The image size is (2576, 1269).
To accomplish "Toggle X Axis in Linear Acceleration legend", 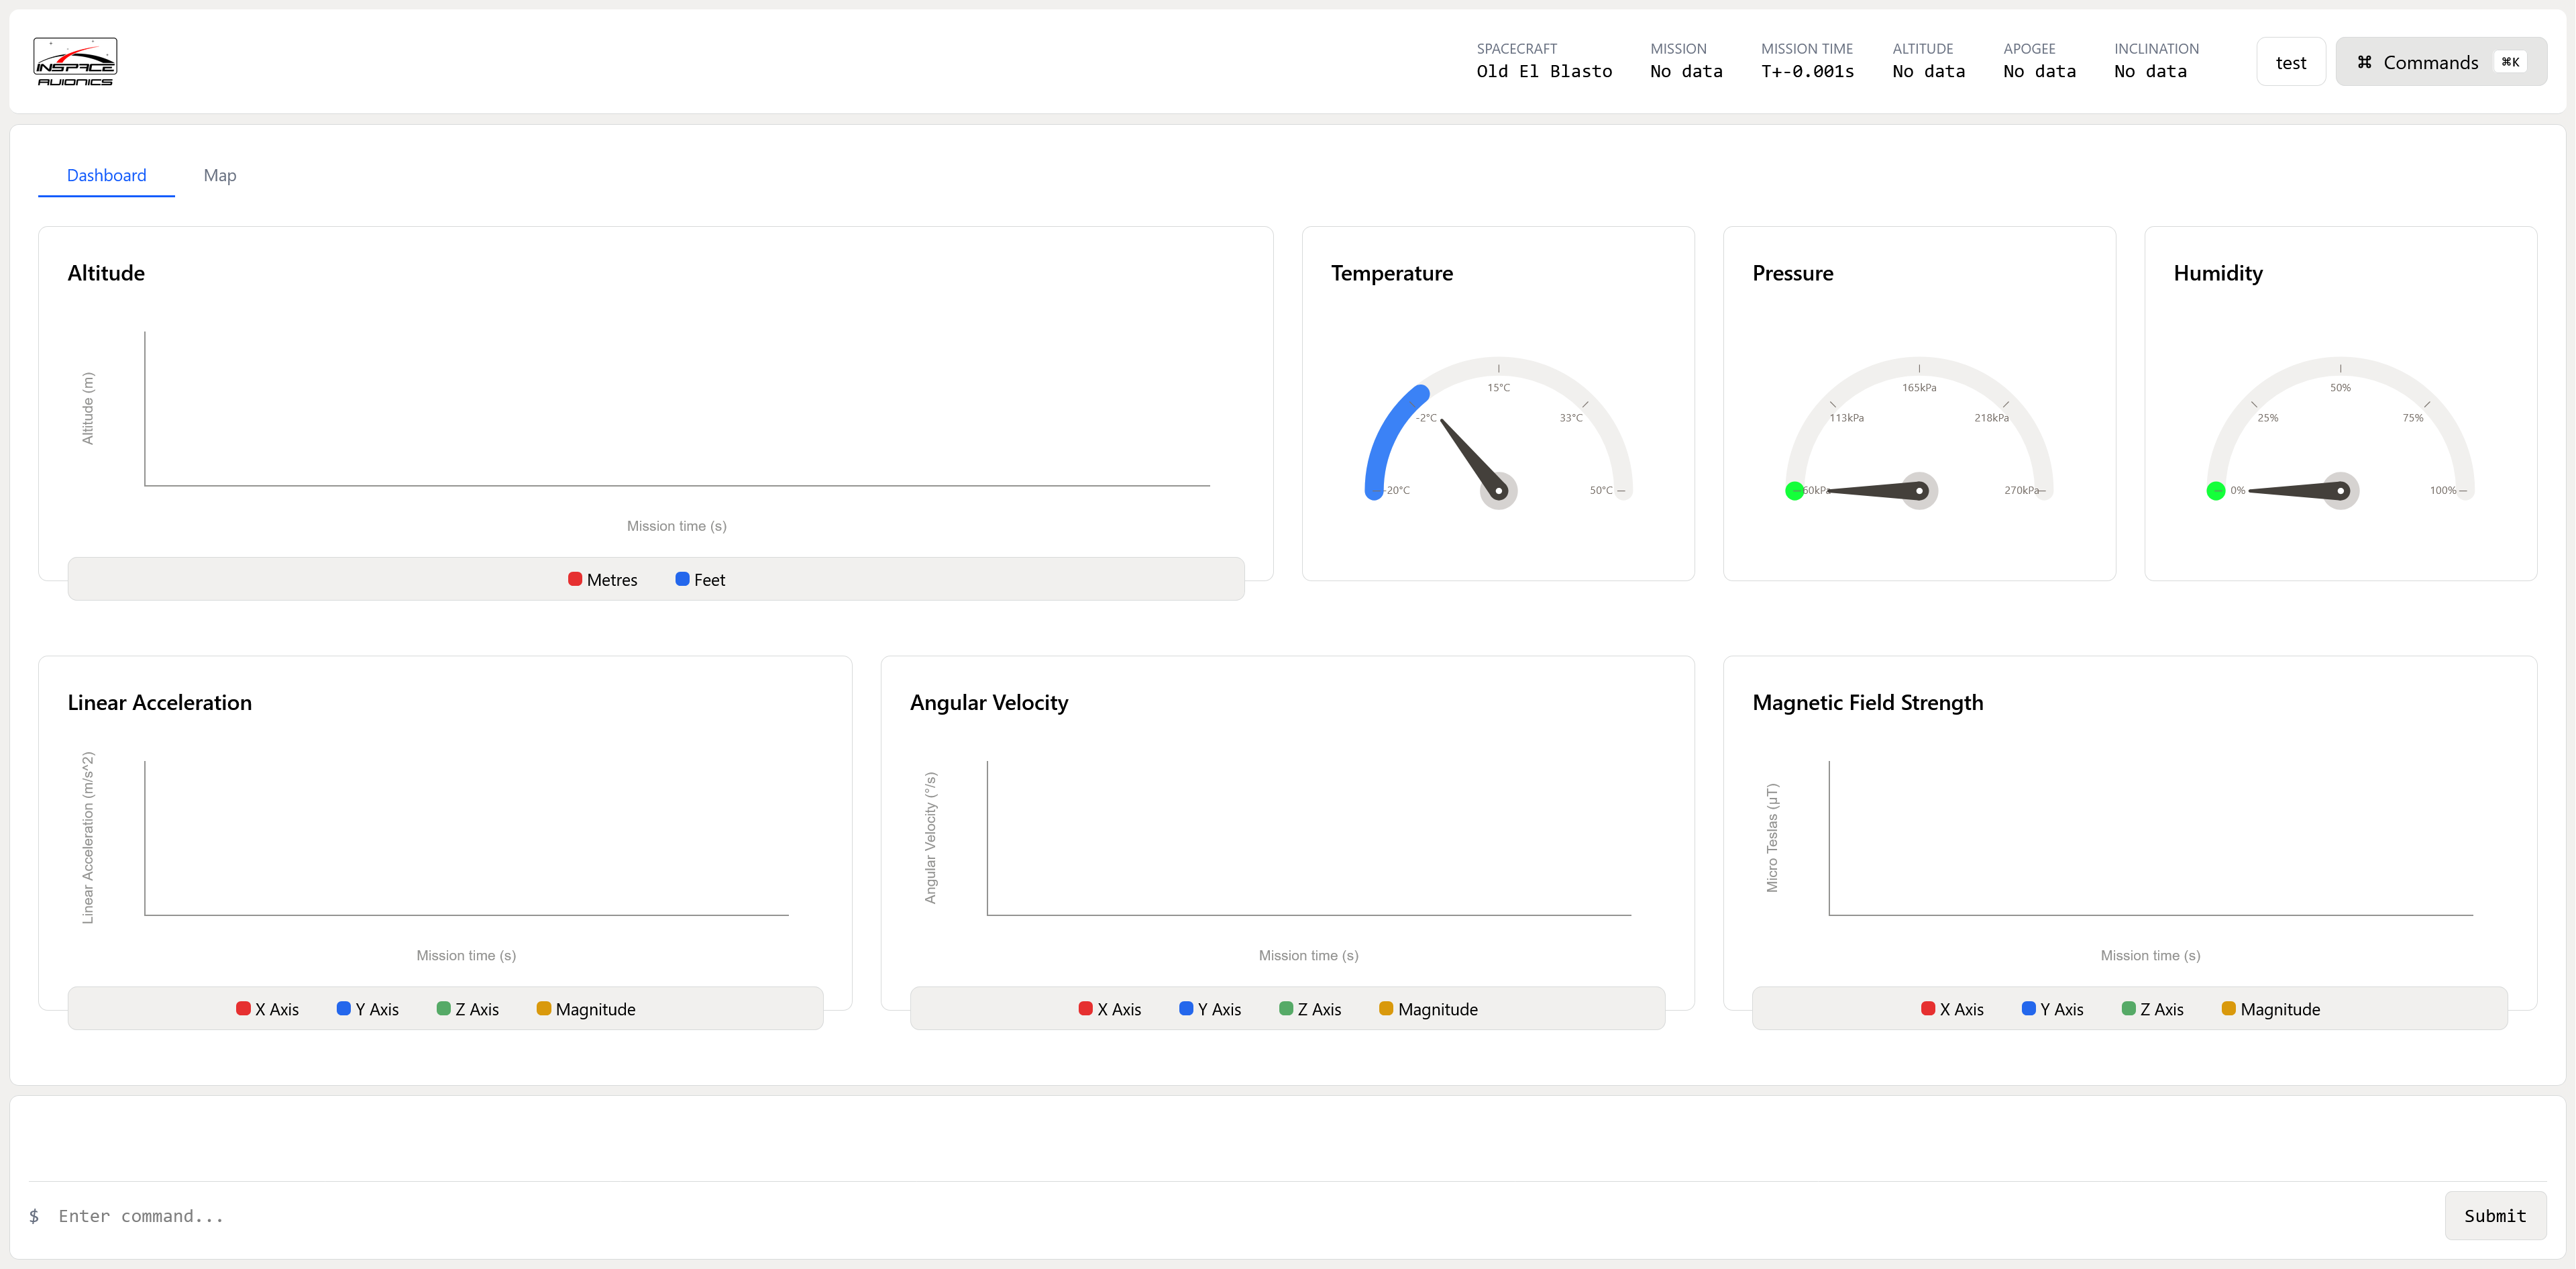I will [x=267, y=1009].
